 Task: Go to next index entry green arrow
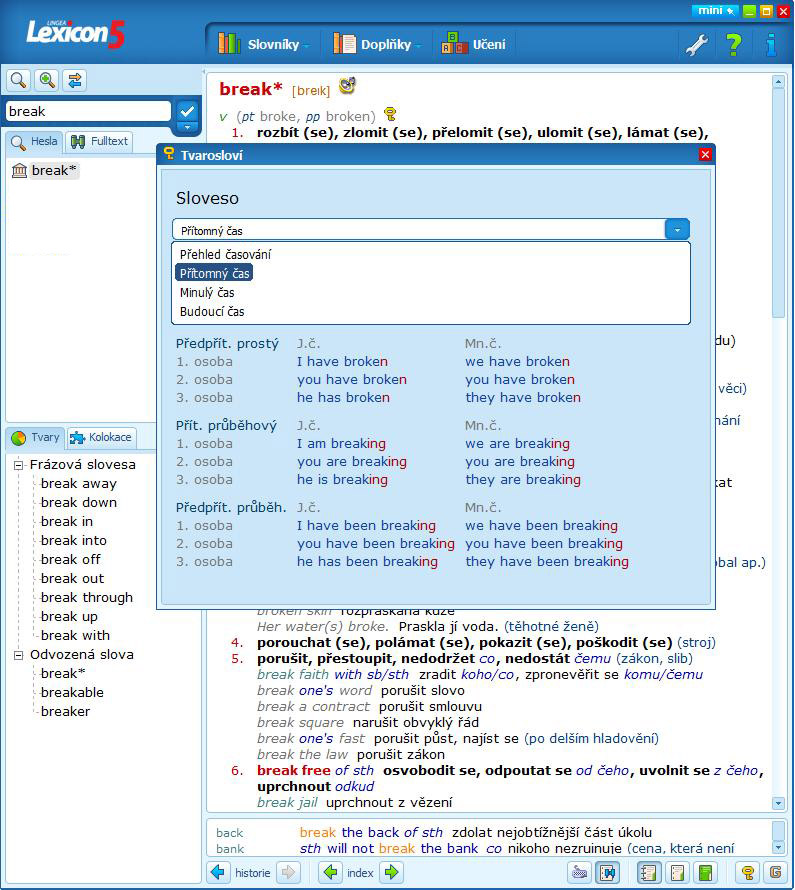pyautogui.click(x=392, y=872)
